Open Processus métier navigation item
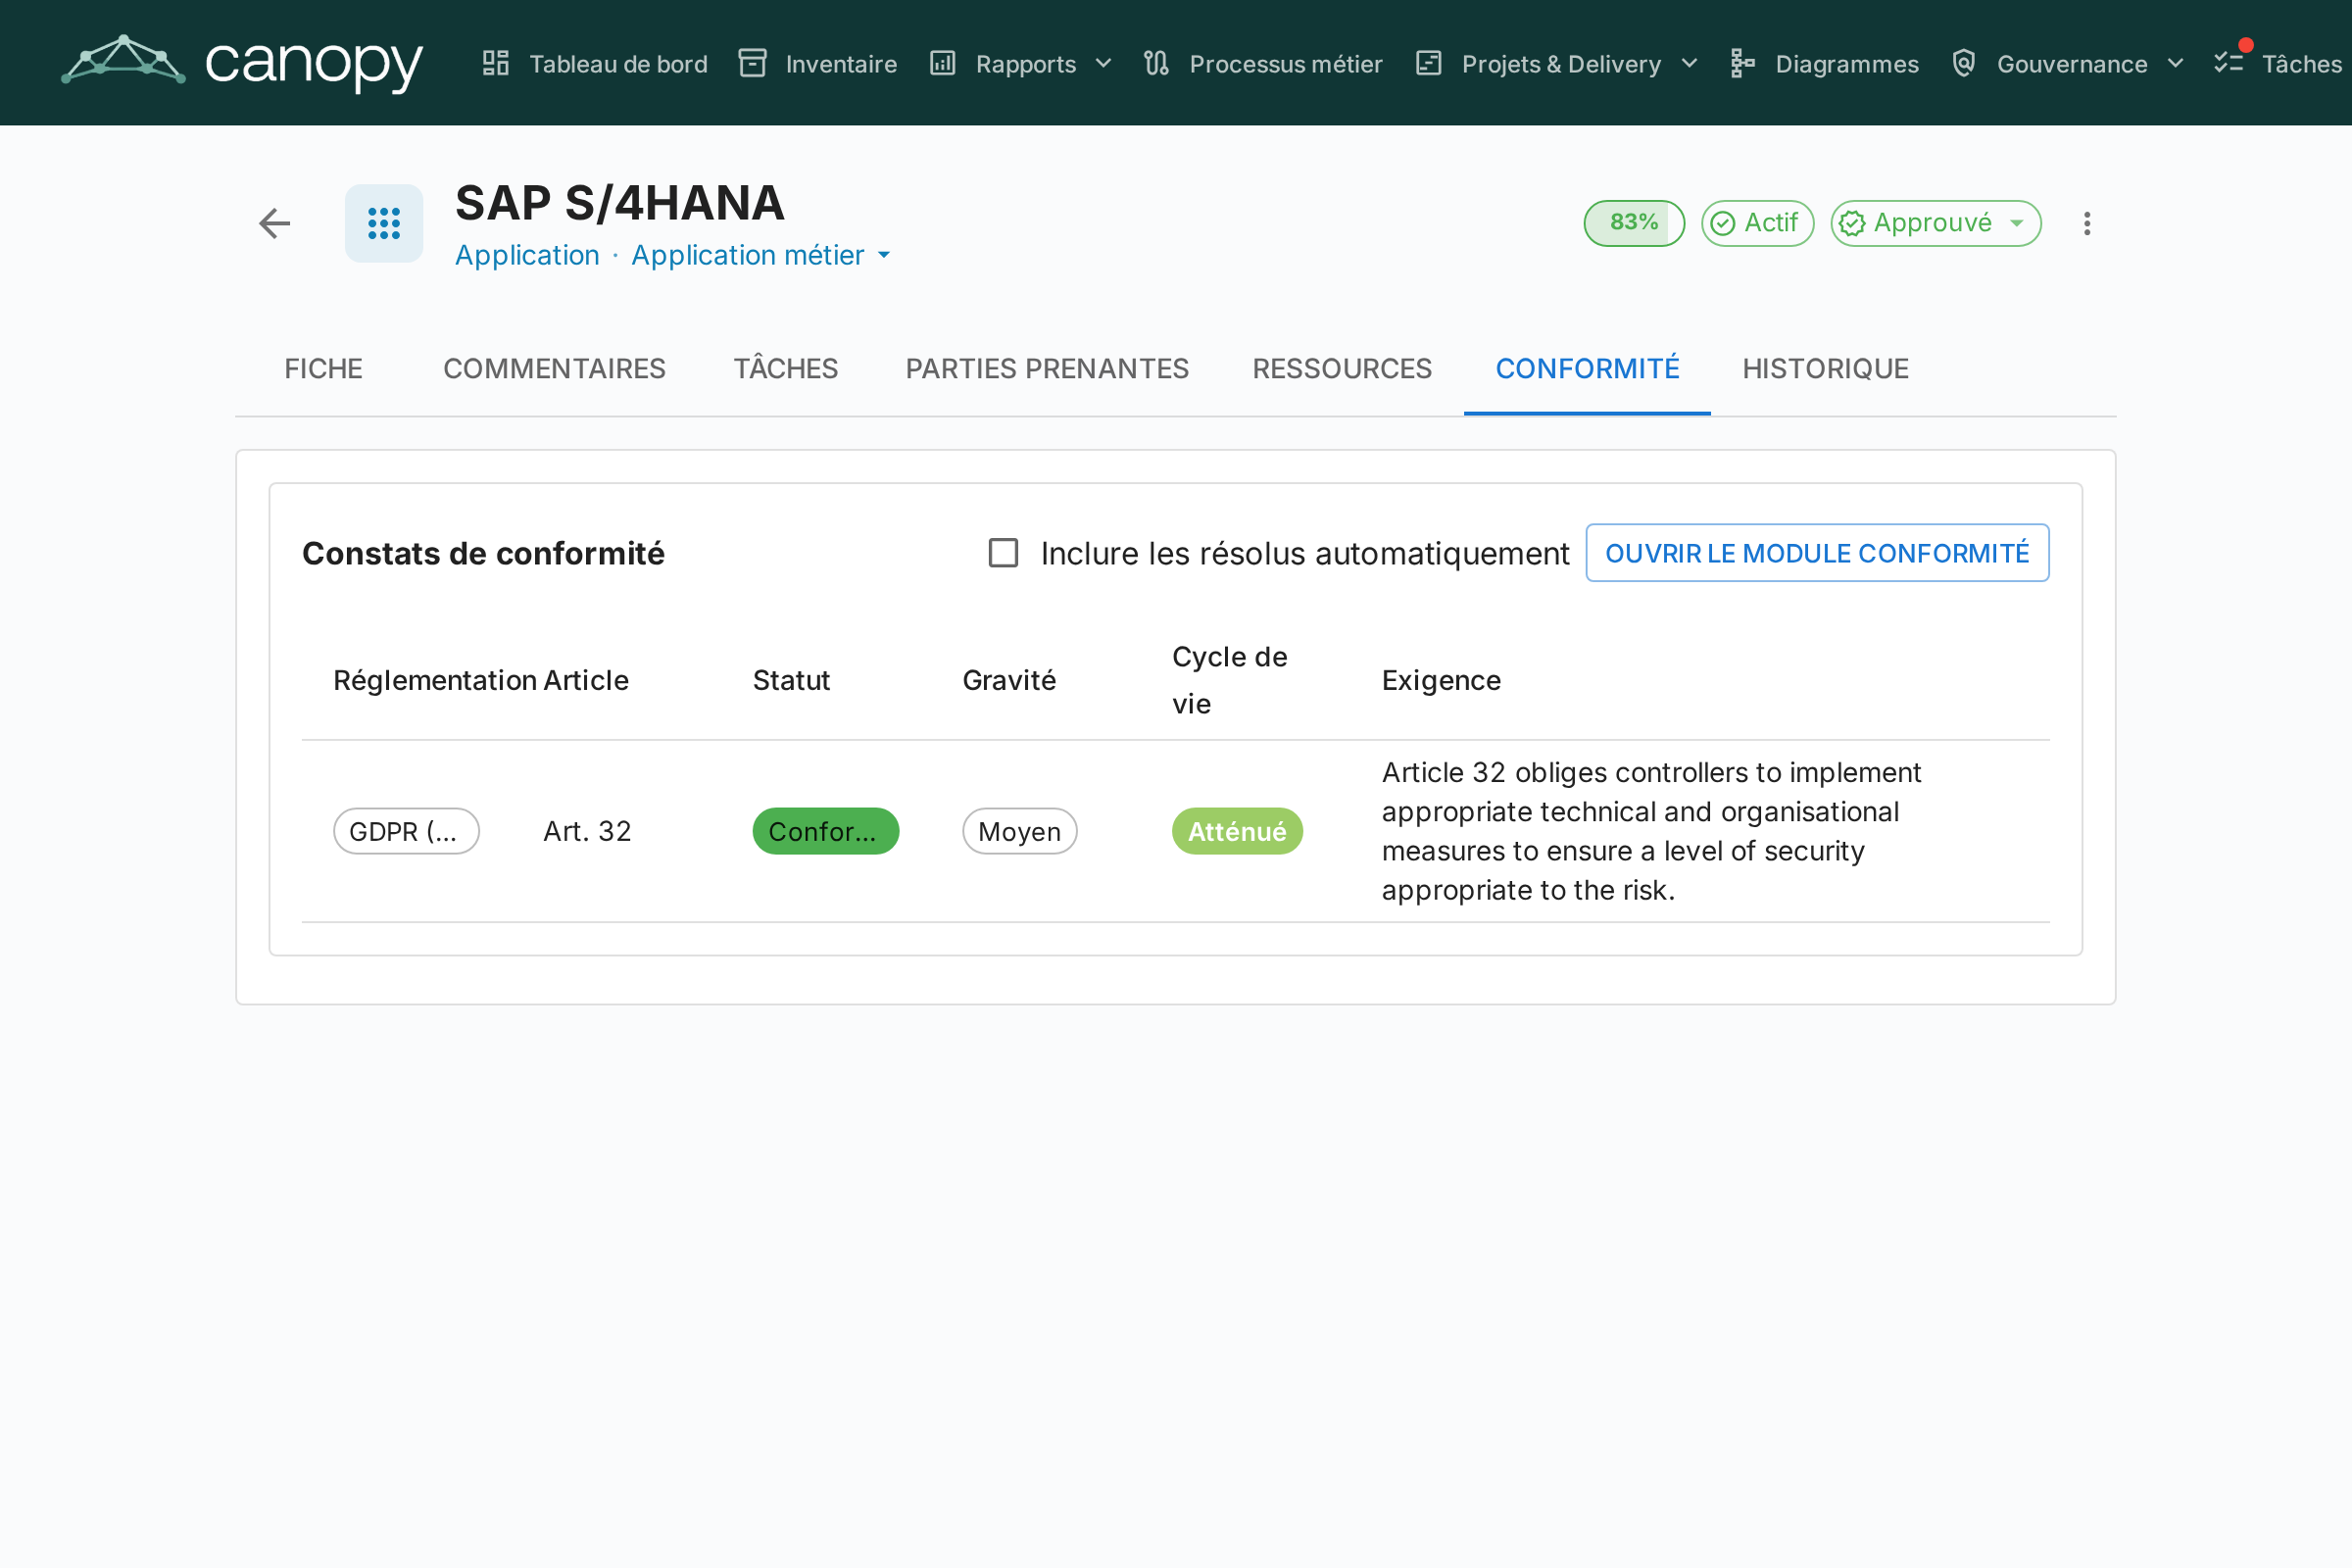The width and height of the screenshot is (2352, 1568). [1263, 64]
